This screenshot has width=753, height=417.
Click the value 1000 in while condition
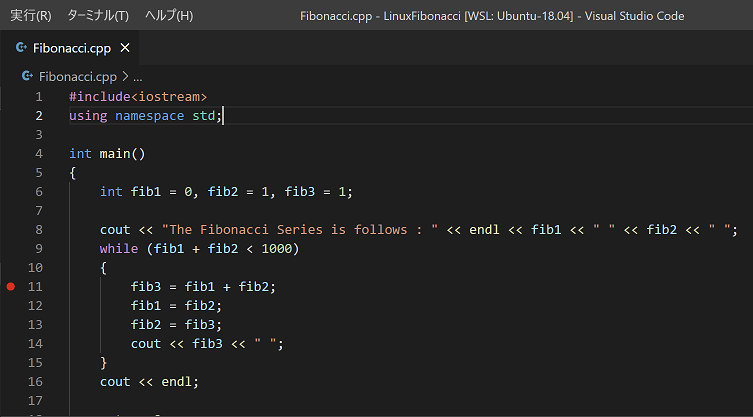277,248
